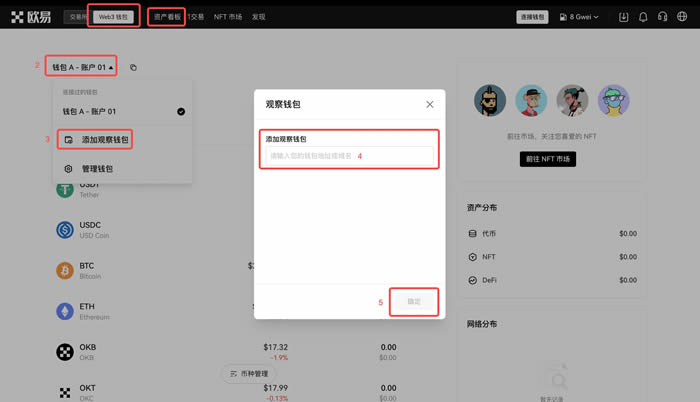Screen dimensions: 700x402
Task: Click the download icon in top bar
Action: coord(624,17)
